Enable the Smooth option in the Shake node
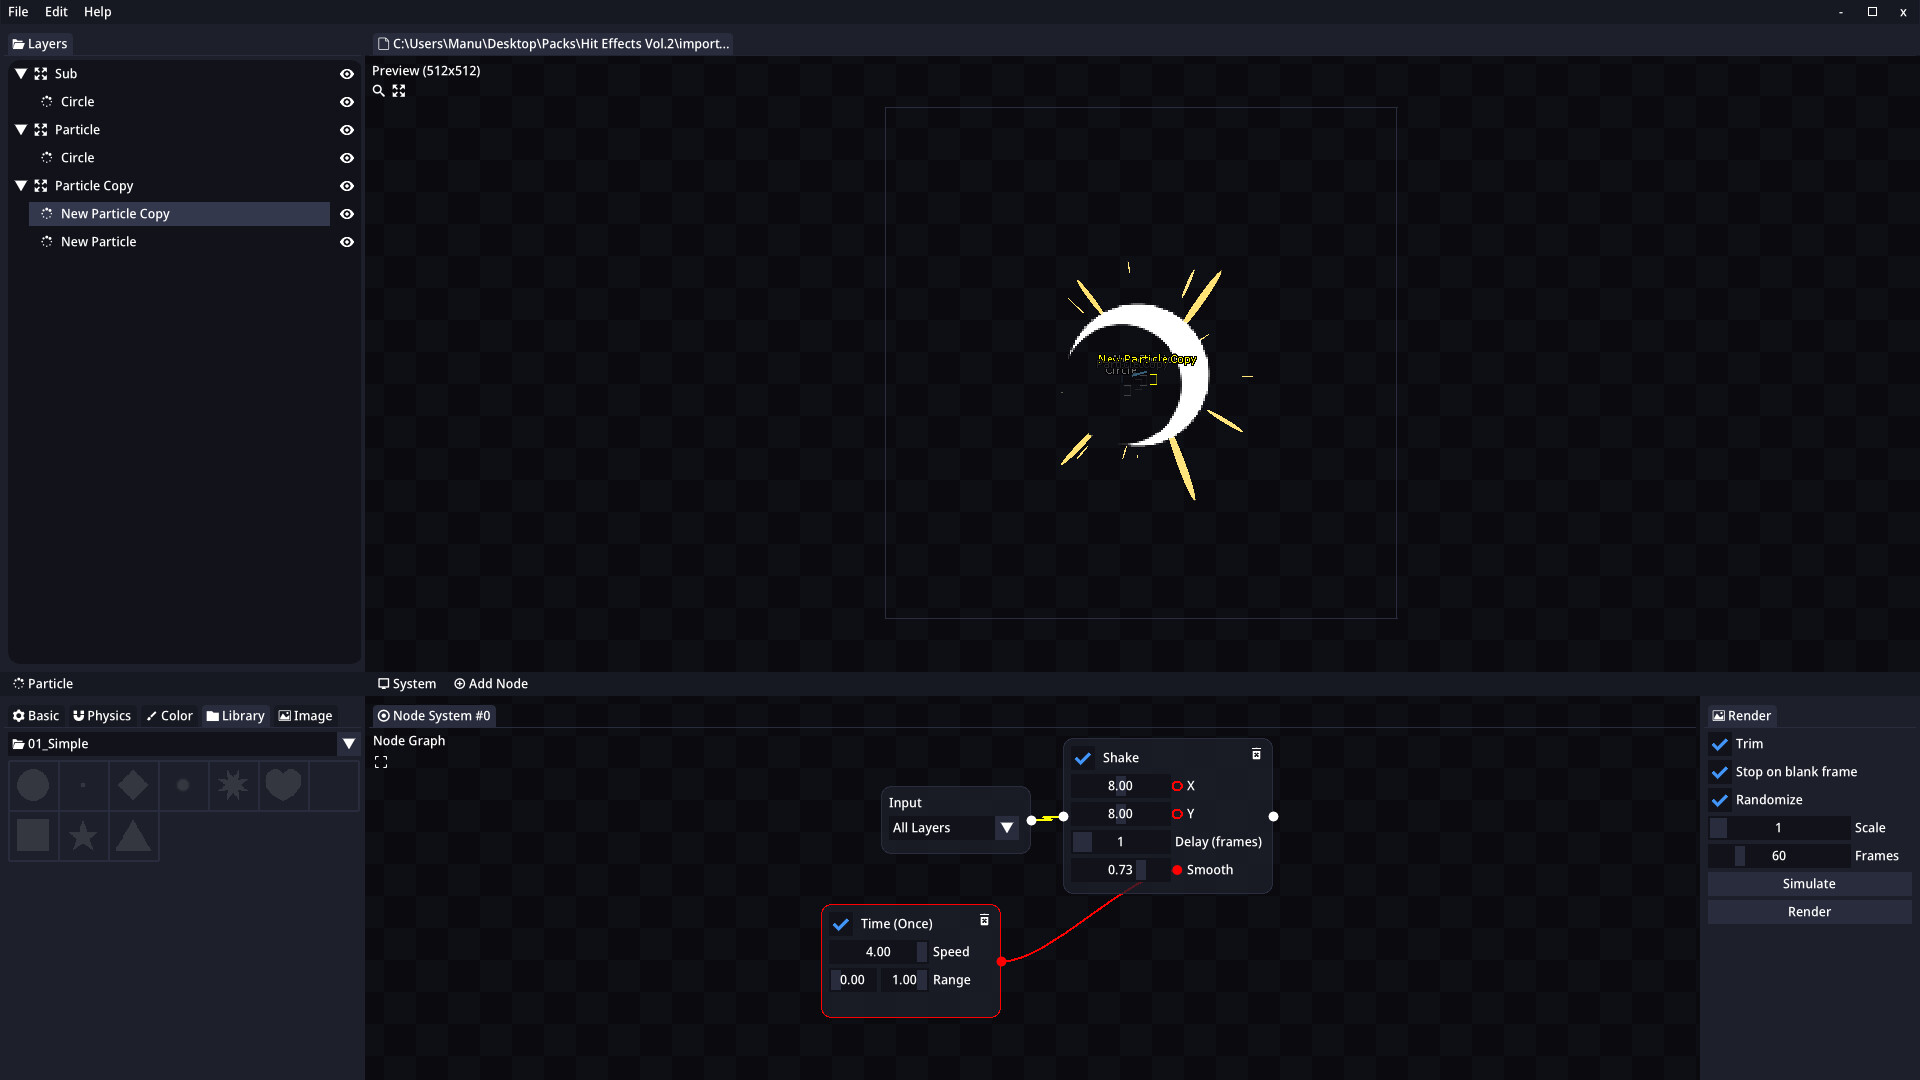1920x1080 pixels. (1177, 870)
